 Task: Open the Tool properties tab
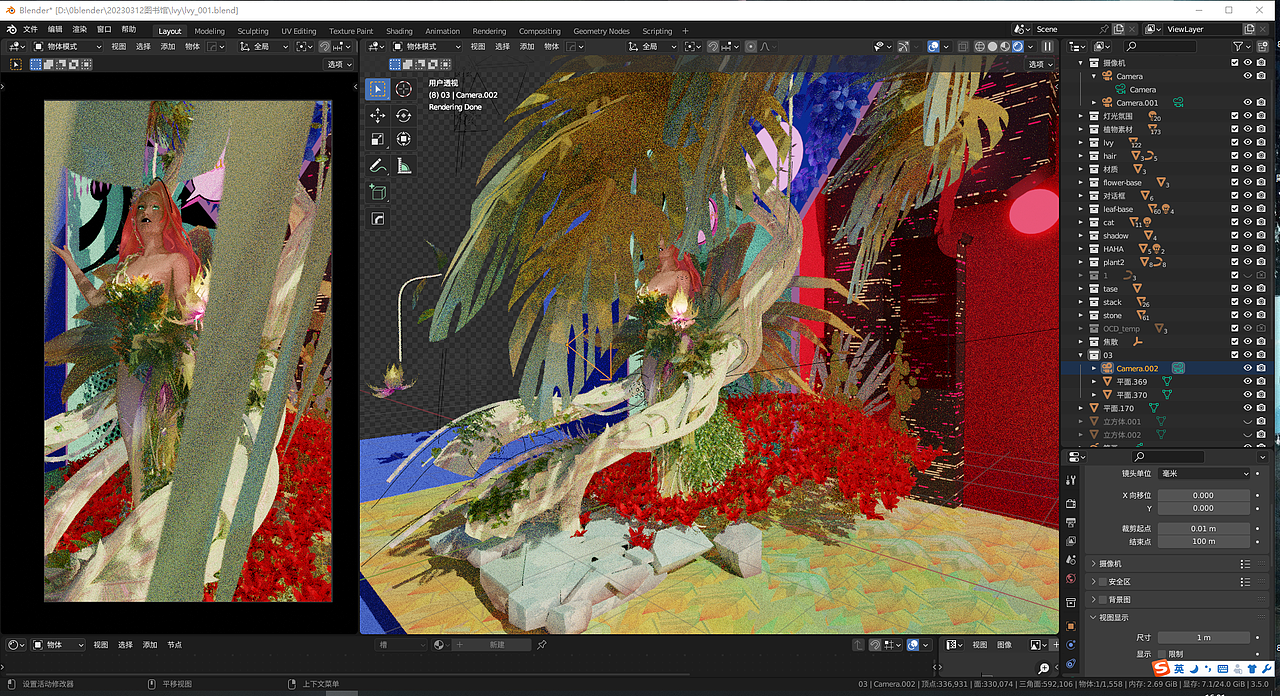point(1071,480)
